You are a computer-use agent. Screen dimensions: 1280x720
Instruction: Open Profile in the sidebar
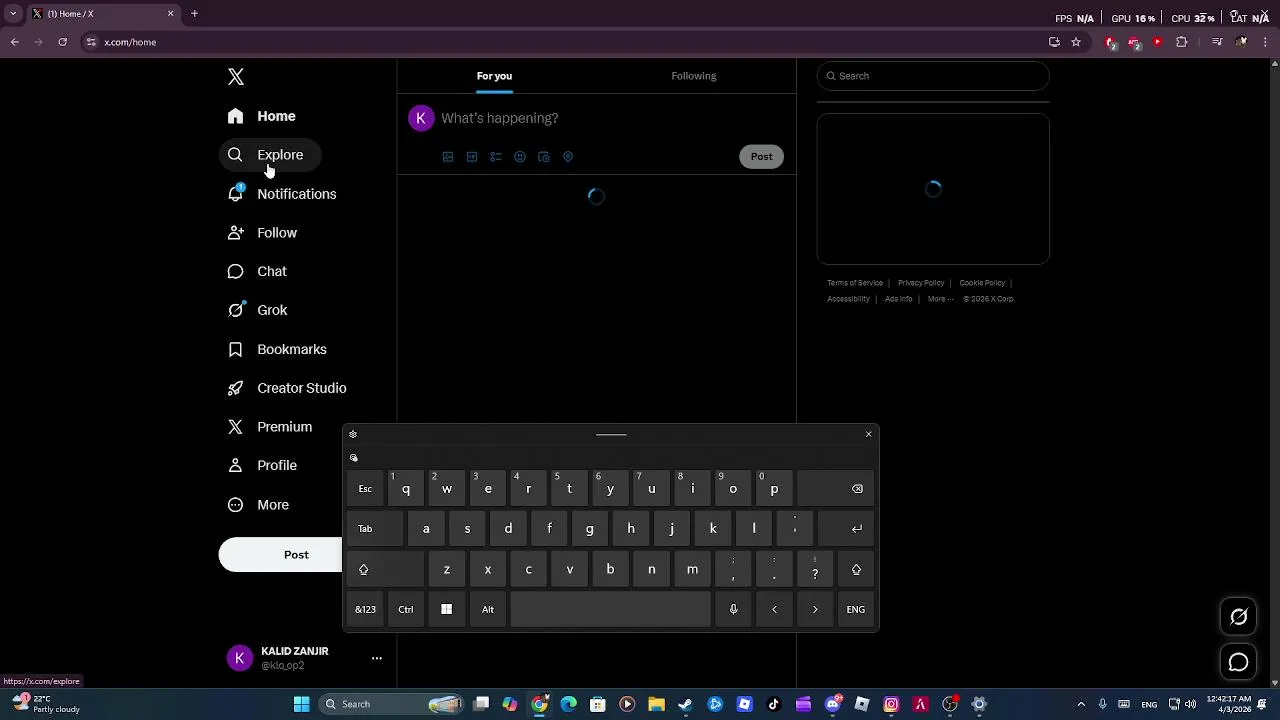click(x=263, y=466)
